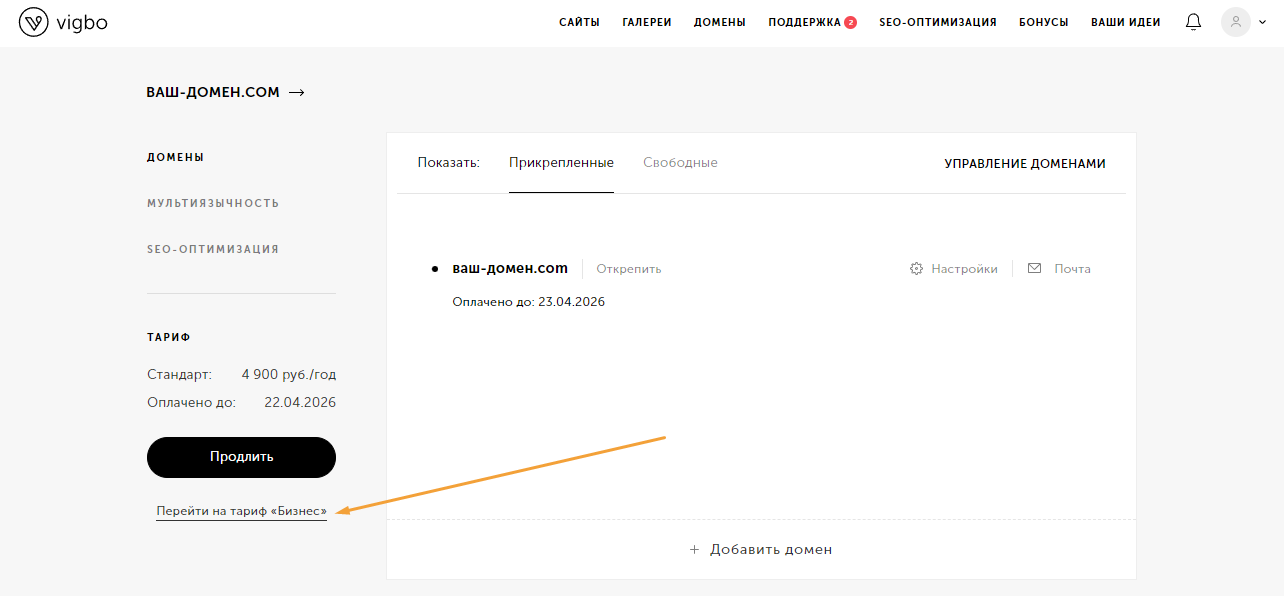
Task: Expand the account dropdown chevron
Action: 1262,23
